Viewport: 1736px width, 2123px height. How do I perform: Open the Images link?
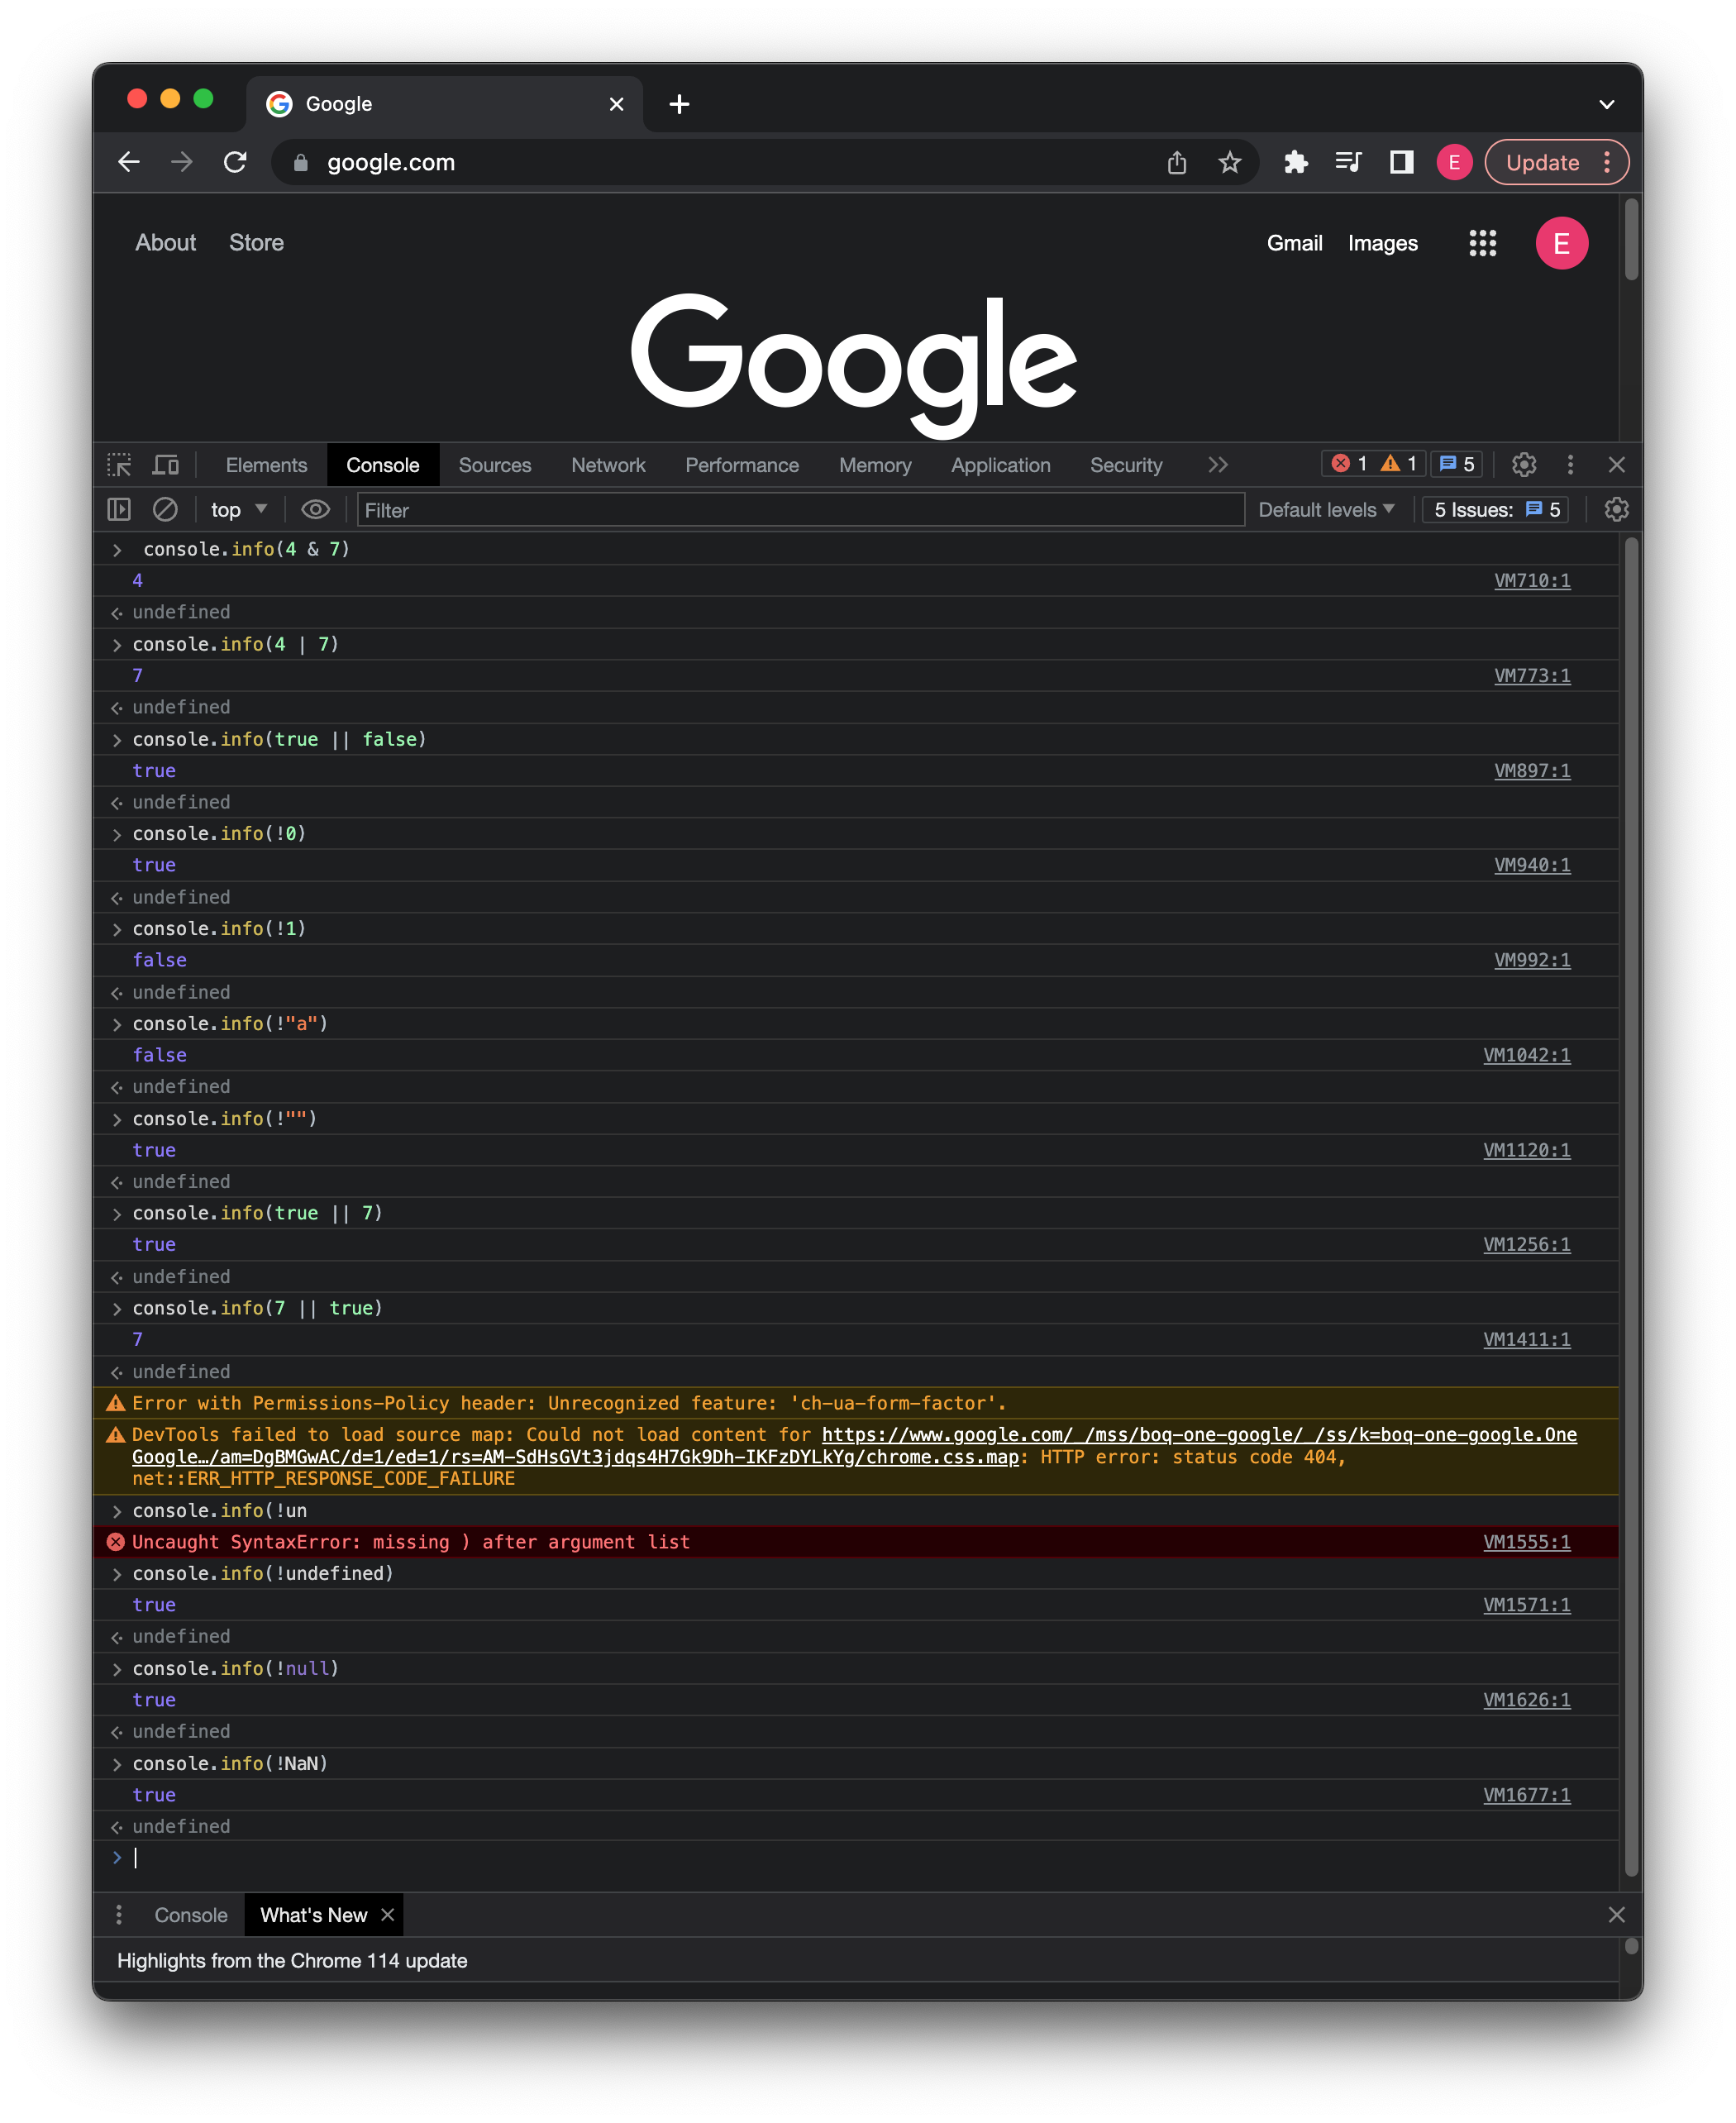1382,243
